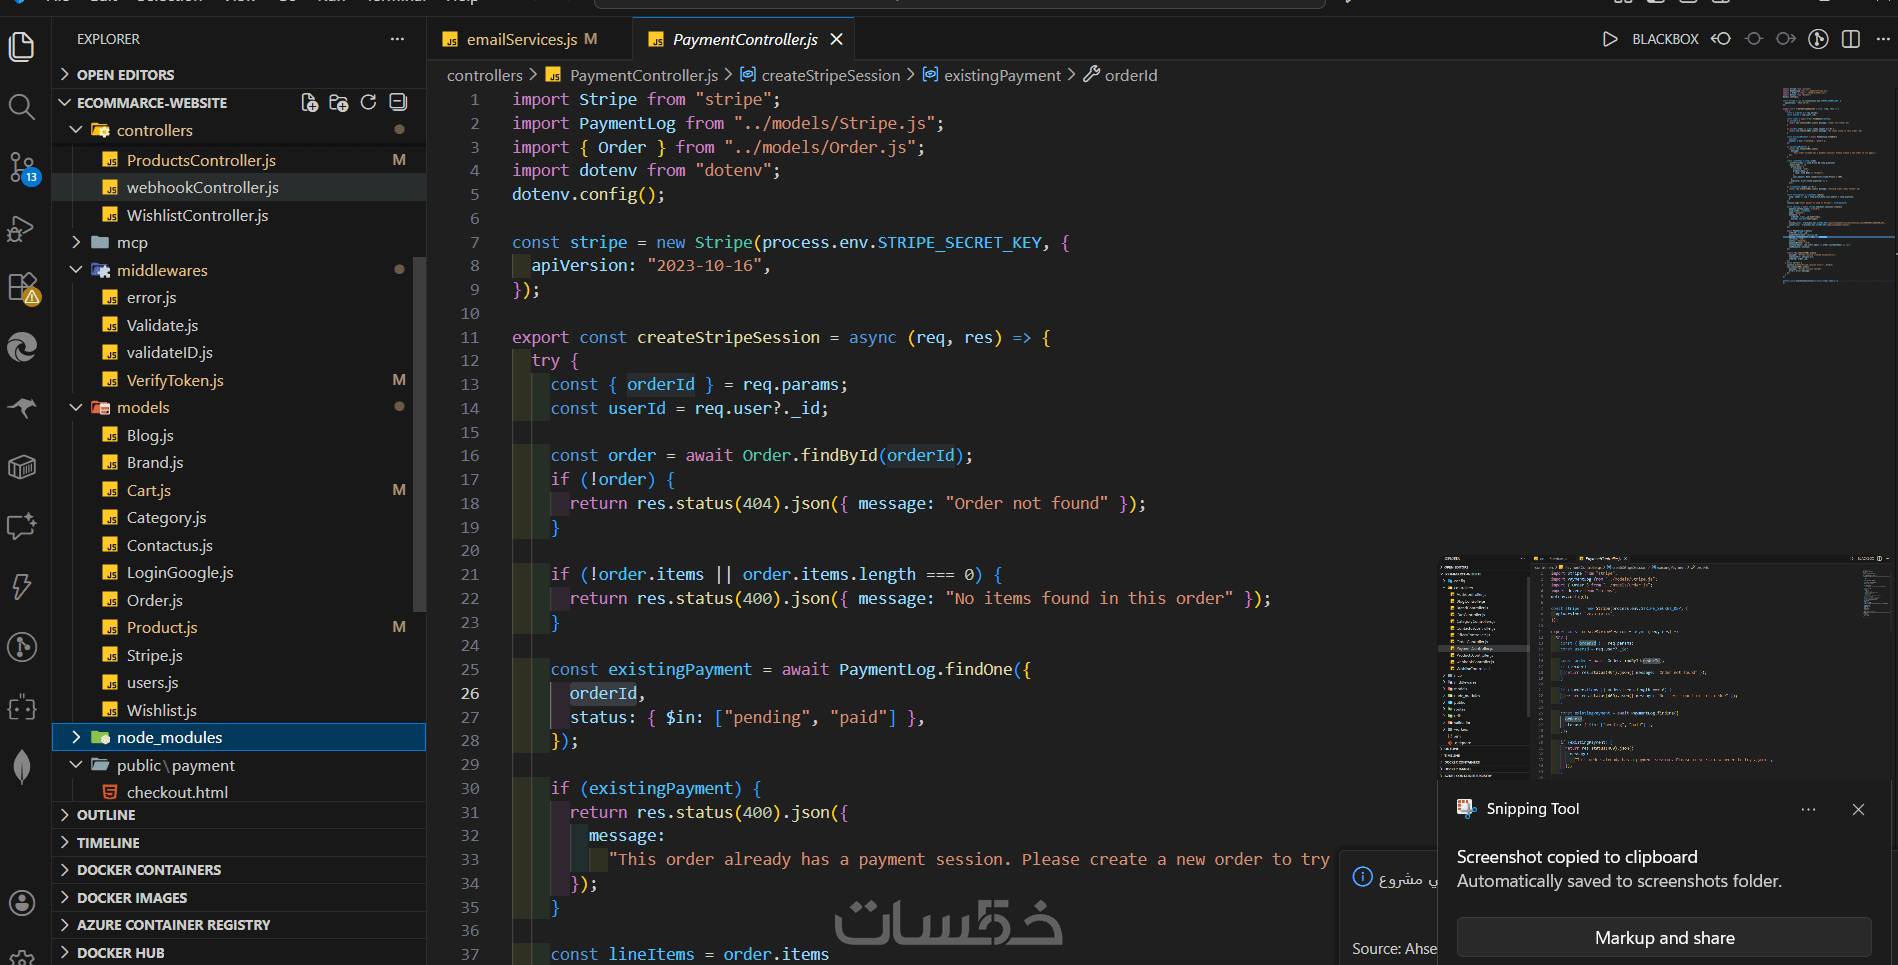1898x965 pixels.
Task: Collapse the middlewares folder
Action: pos(239,270)
